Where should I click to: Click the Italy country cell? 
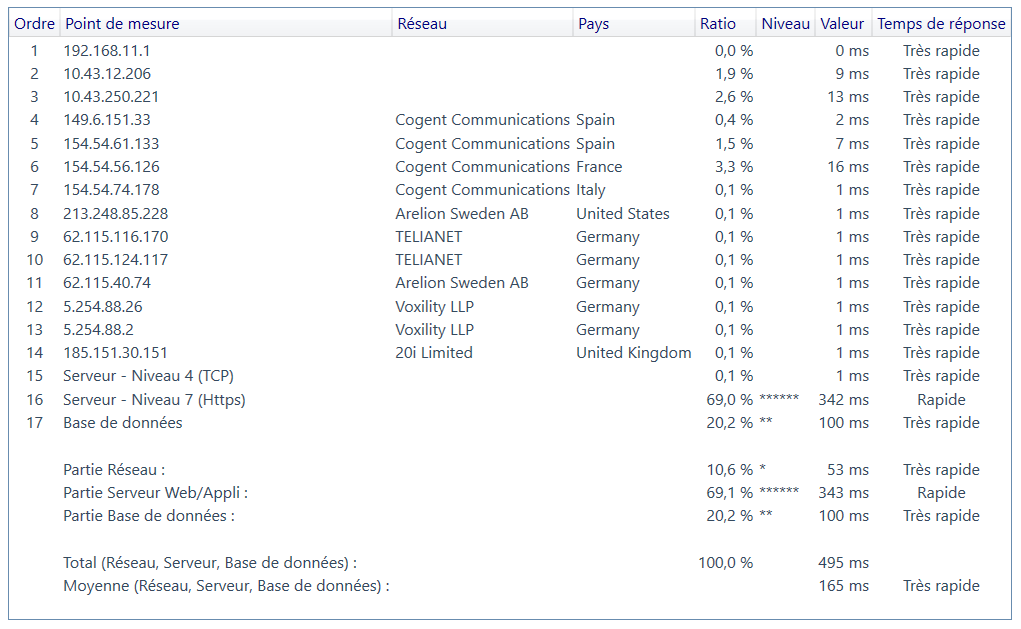(591, 190)
